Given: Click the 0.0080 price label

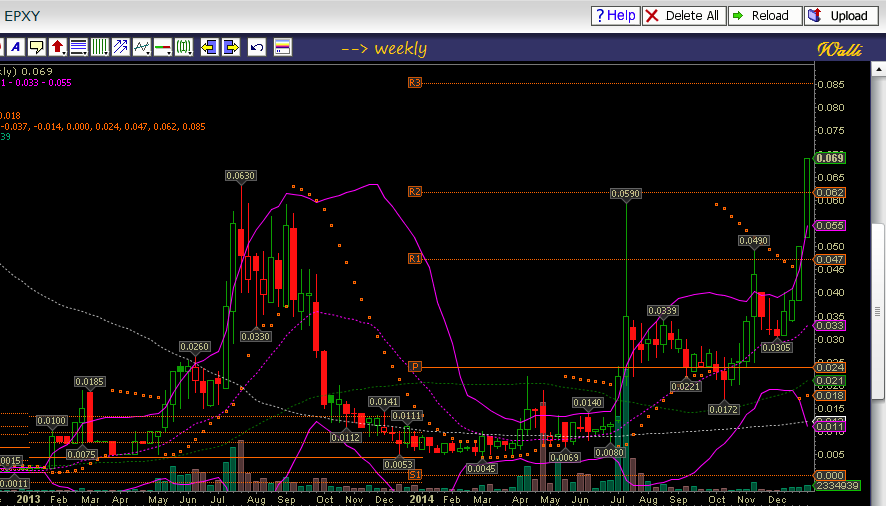Looking at the screenshot, I should [610, 452].
